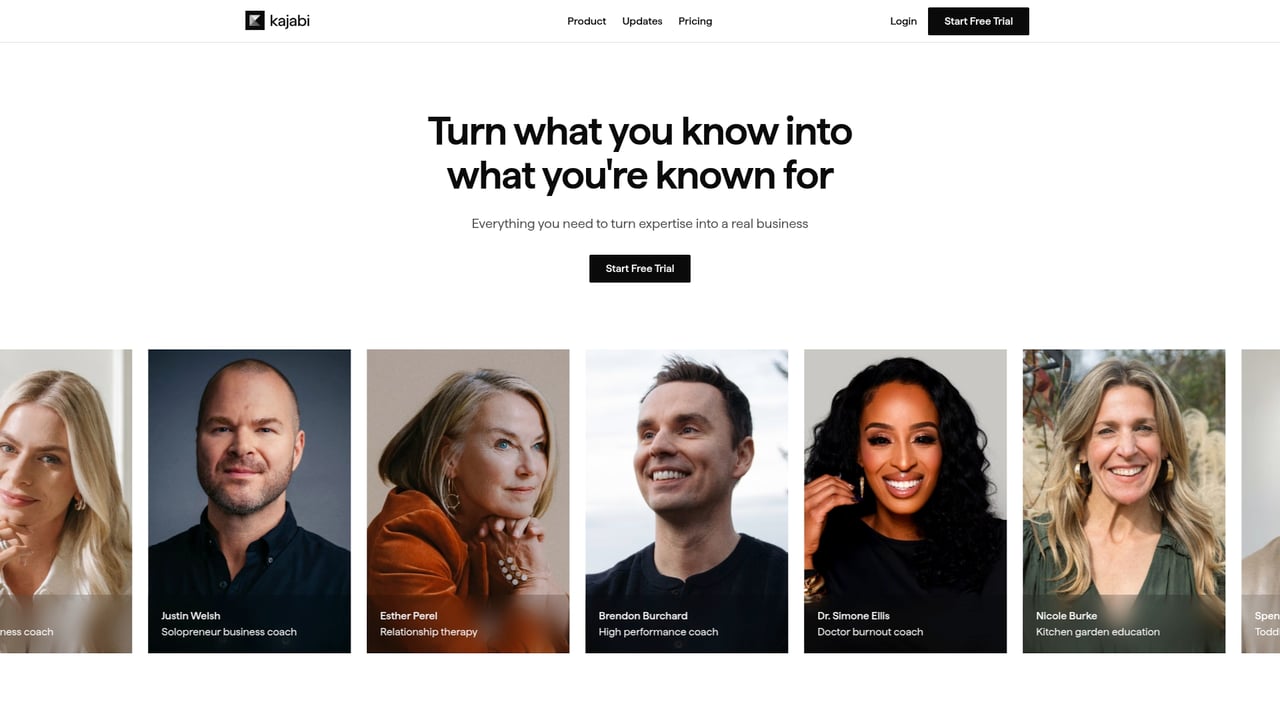Screen dimensions: 1280x720
Task: Open the Product menu
Action: (586, 21)
